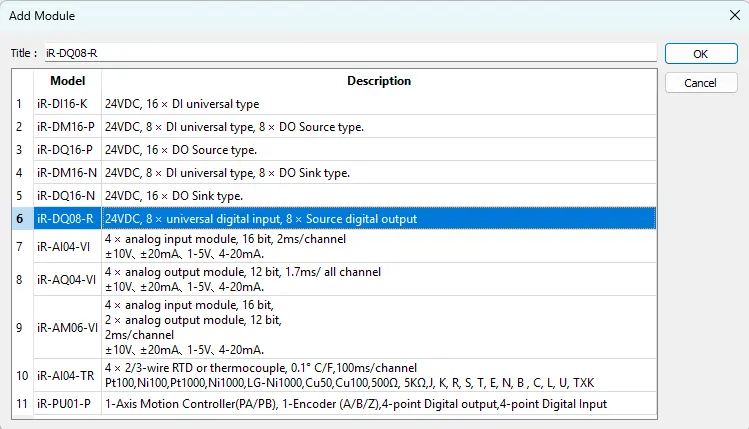Select the iR-DQ16-N model cell
Viewport: 749px width, 429px height.
click(67, 195)
